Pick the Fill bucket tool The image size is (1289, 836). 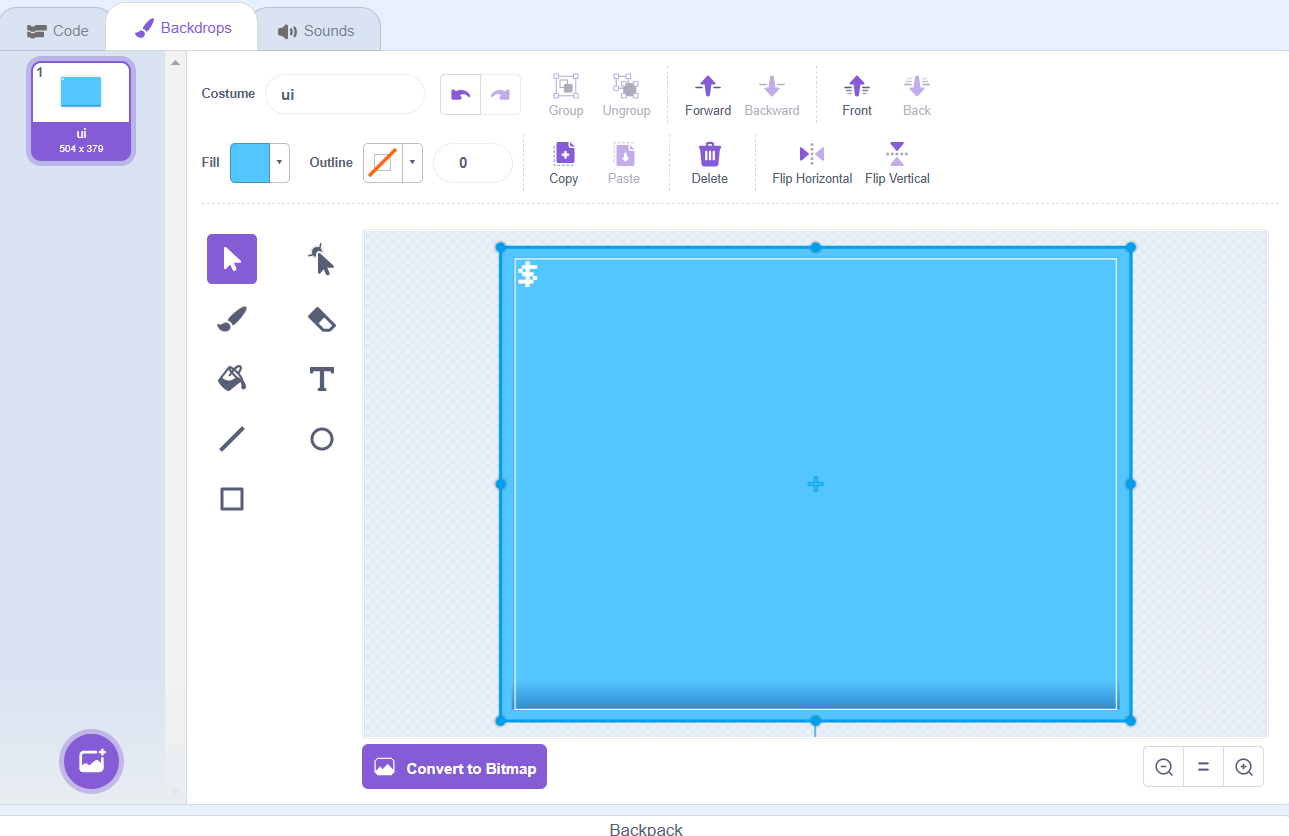232,379
